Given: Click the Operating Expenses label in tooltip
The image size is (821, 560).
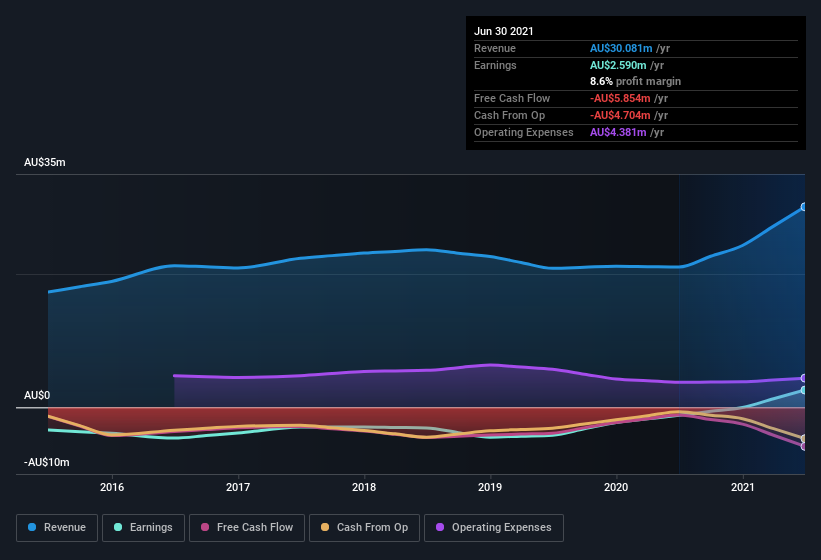Looking at the screenshot, I should (524, 132).
